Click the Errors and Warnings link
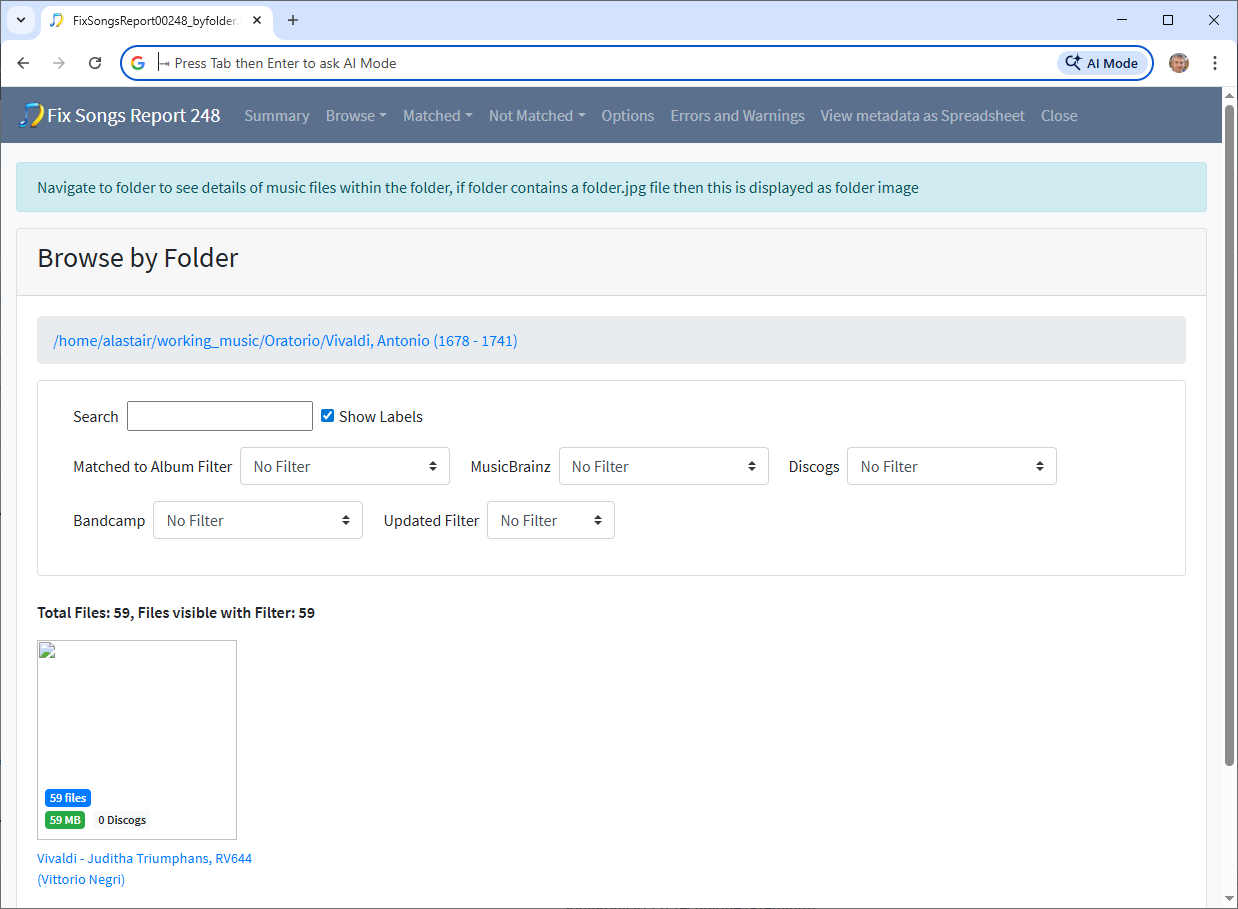 click(x=737, y=116)
